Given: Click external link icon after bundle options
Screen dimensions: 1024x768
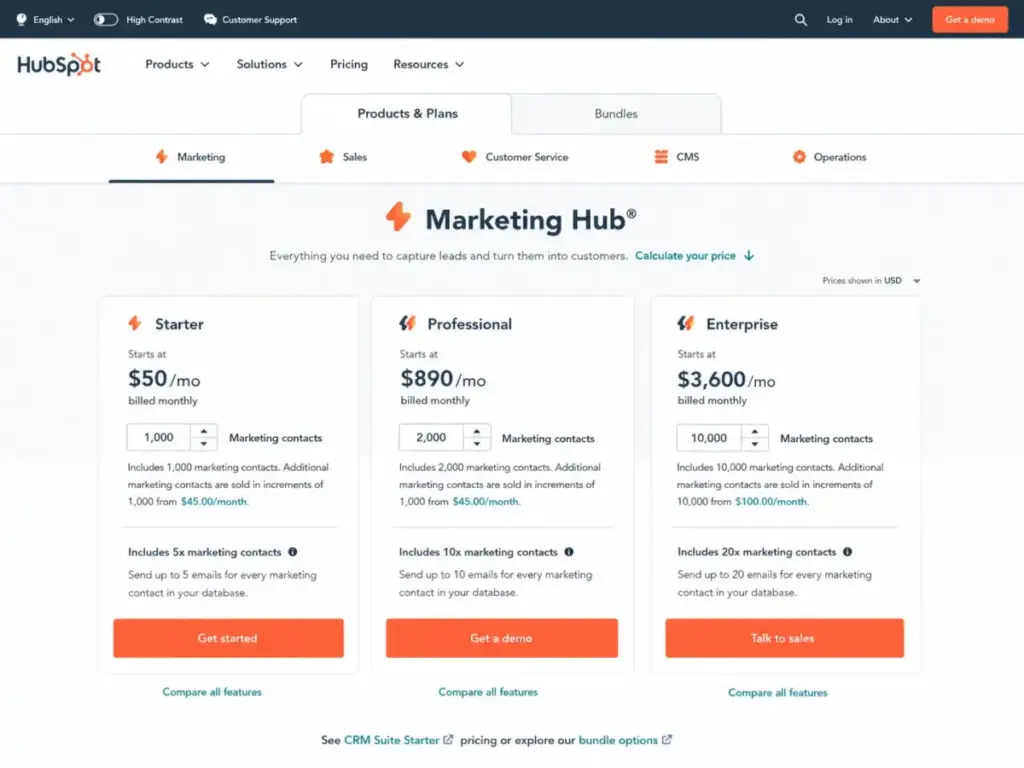Looking at the screenshot, I should click(667, 740).
